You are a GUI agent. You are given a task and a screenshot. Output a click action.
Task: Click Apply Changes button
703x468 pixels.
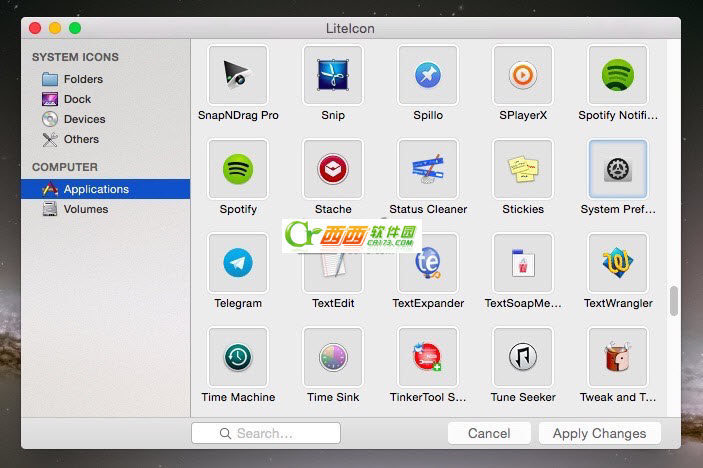tap(599, 433)
